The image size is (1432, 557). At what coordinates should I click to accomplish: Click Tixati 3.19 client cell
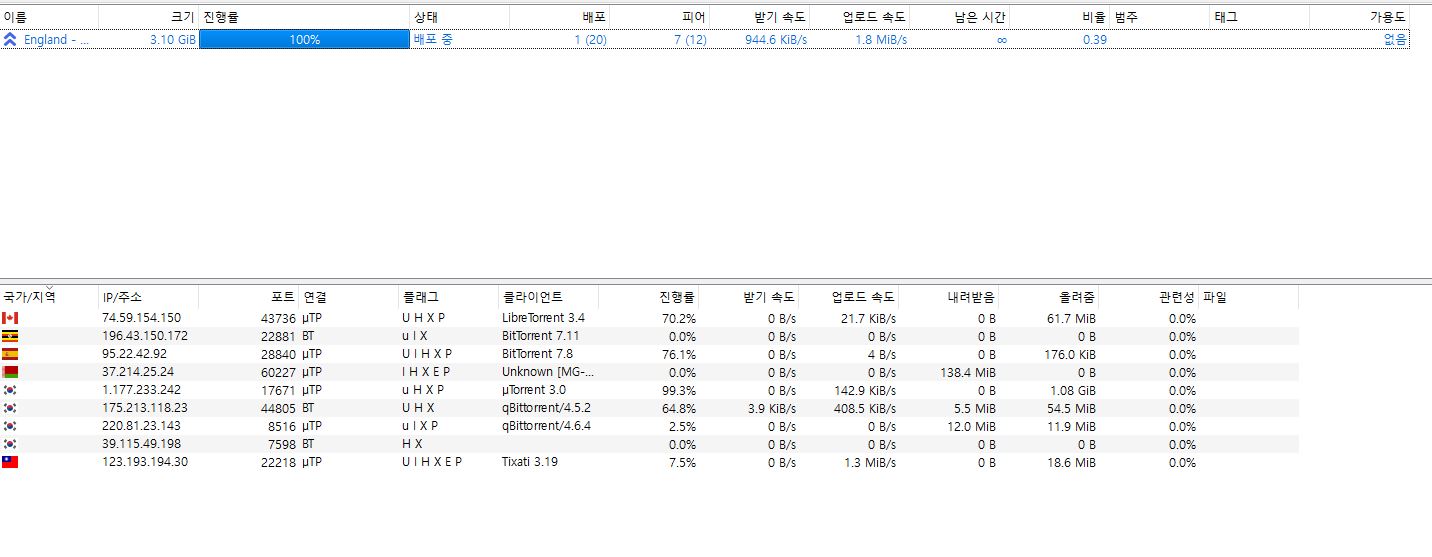pos(530,462)
